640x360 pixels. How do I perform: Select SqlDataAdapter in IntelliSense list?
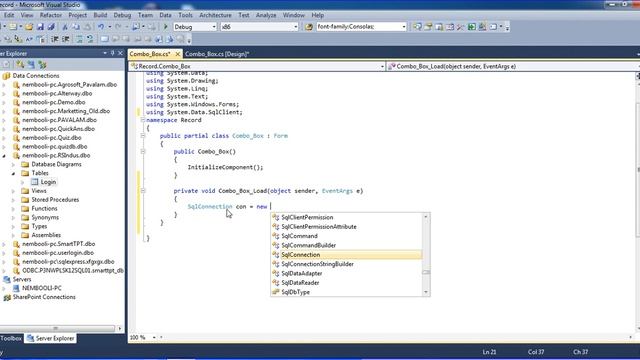coord(302,273)
